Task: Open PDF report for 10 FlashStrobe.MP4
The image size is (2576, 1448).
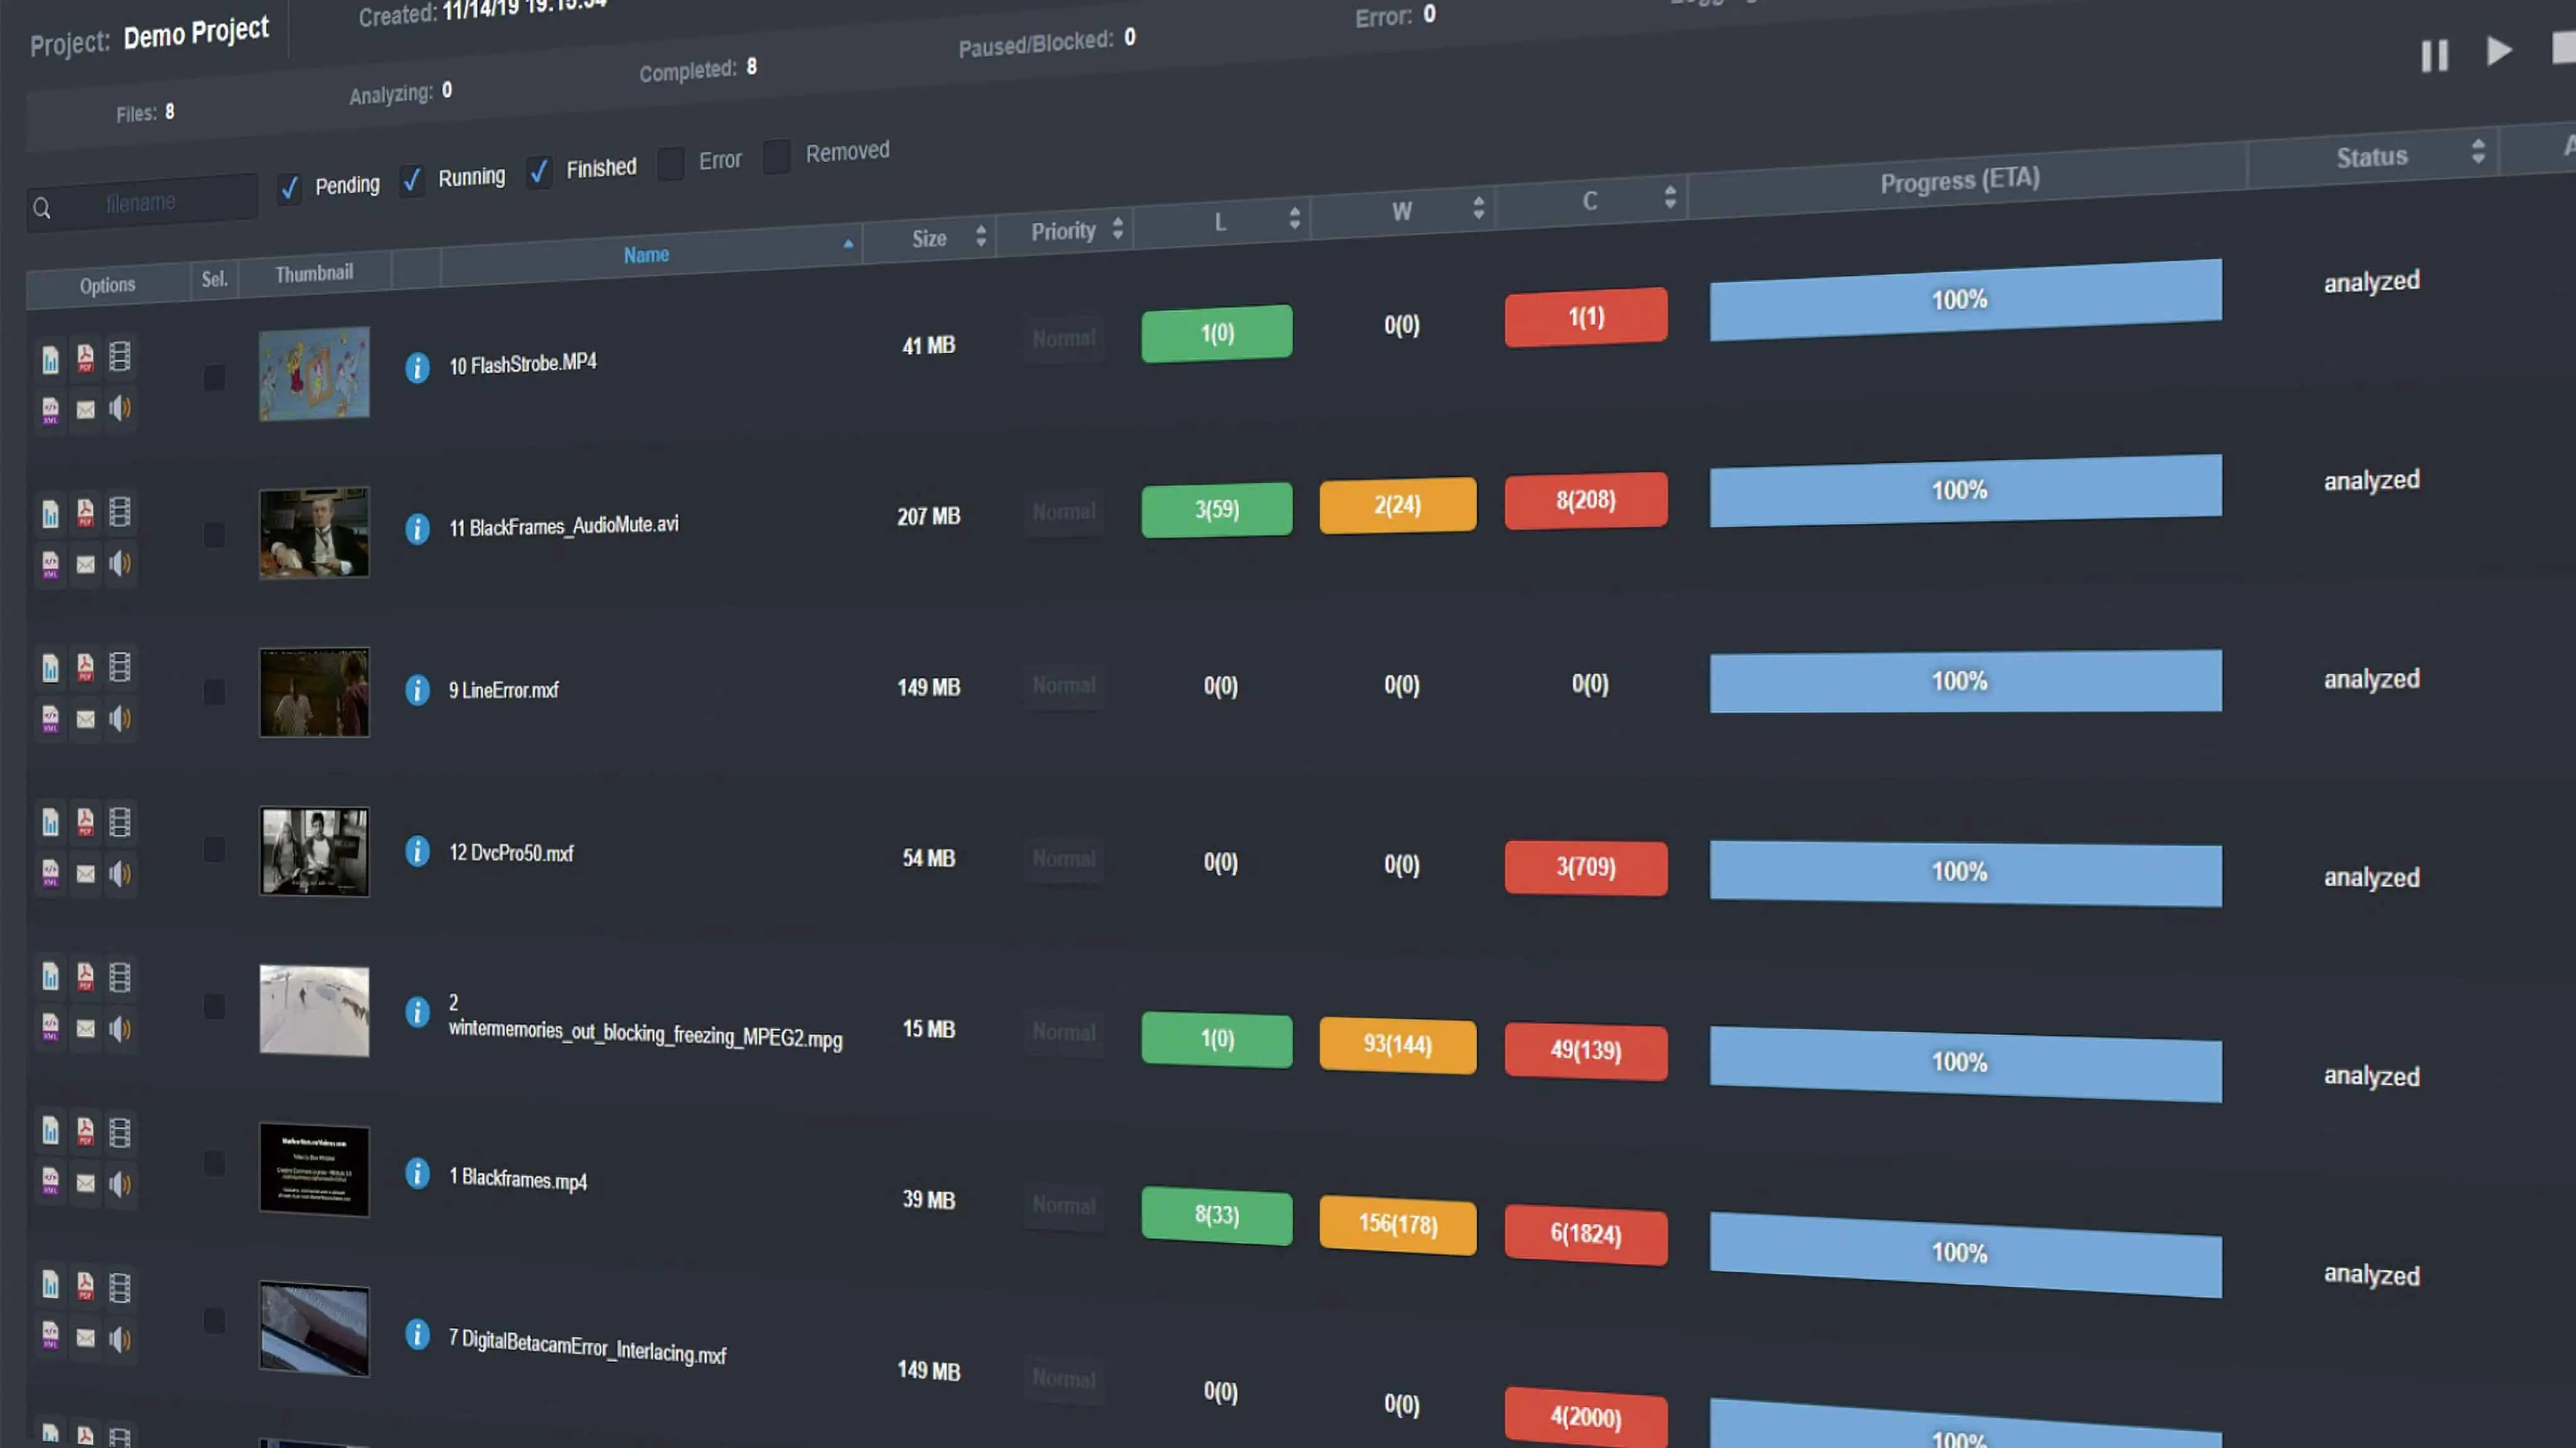Action: (85, 357)
